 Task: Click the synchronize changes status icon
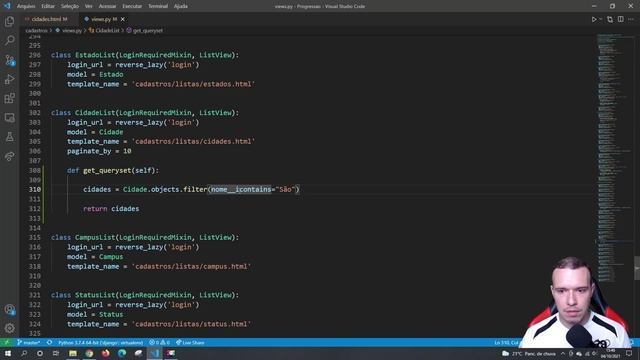[49, 342]
